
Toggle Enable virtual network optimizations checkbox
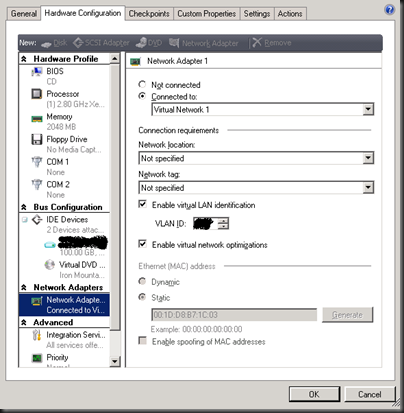(x=142, y=244)
